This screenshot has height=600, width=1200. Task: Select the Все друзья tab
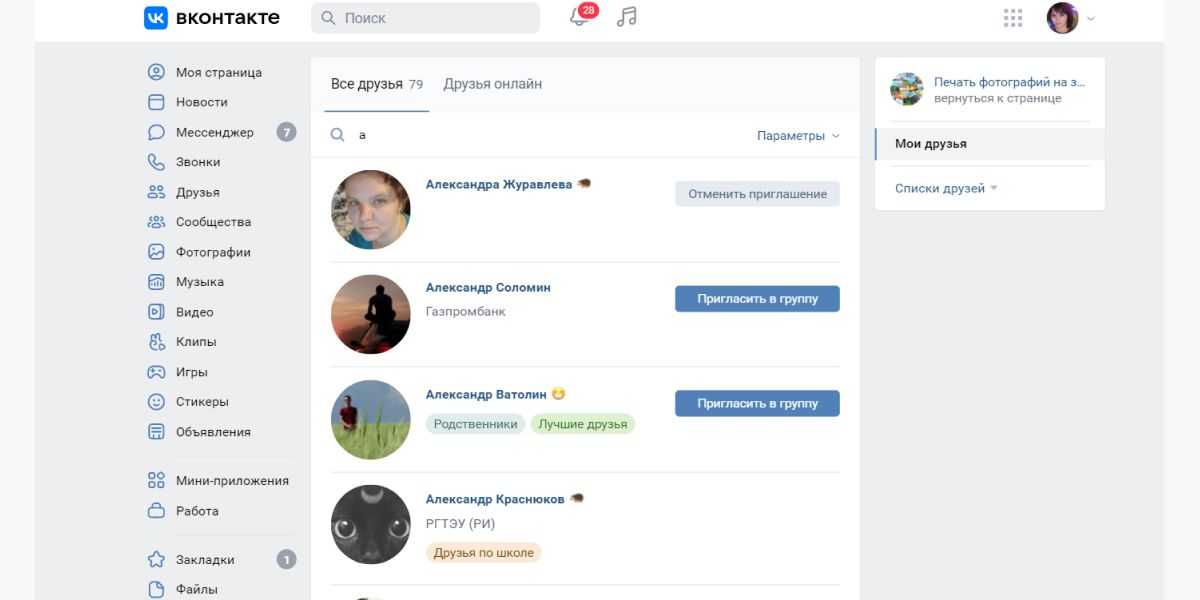pyautogui.click(x=367, y=84)
